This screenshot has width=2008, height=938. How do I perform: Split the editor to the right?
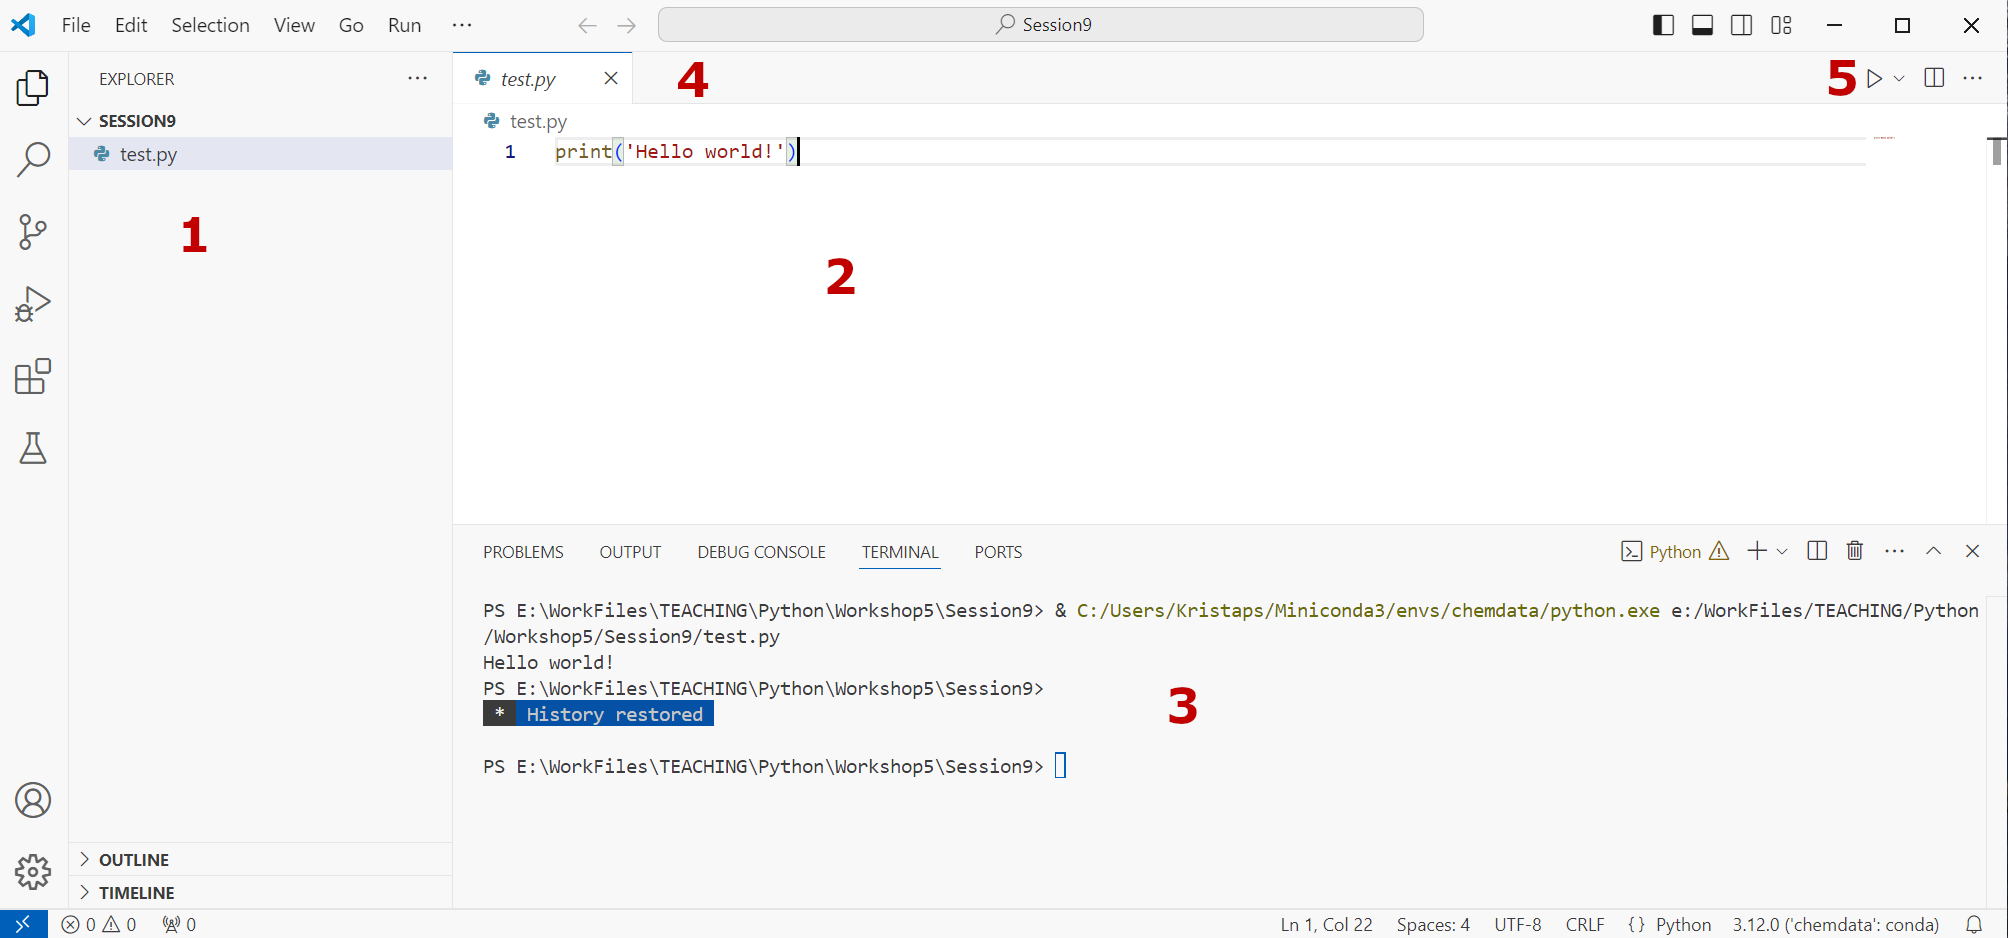point(1934,78)
